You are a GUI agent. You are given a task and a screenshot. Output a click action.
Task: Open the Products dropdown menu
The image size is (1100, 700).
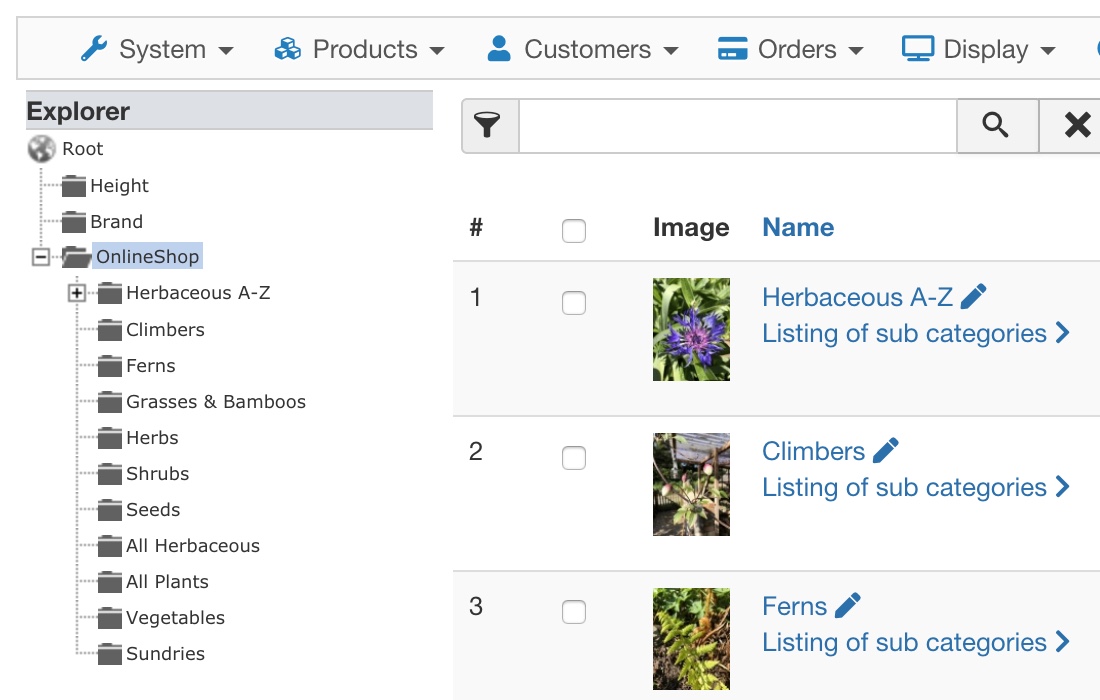pyautogui.click(x=360, y=49)
